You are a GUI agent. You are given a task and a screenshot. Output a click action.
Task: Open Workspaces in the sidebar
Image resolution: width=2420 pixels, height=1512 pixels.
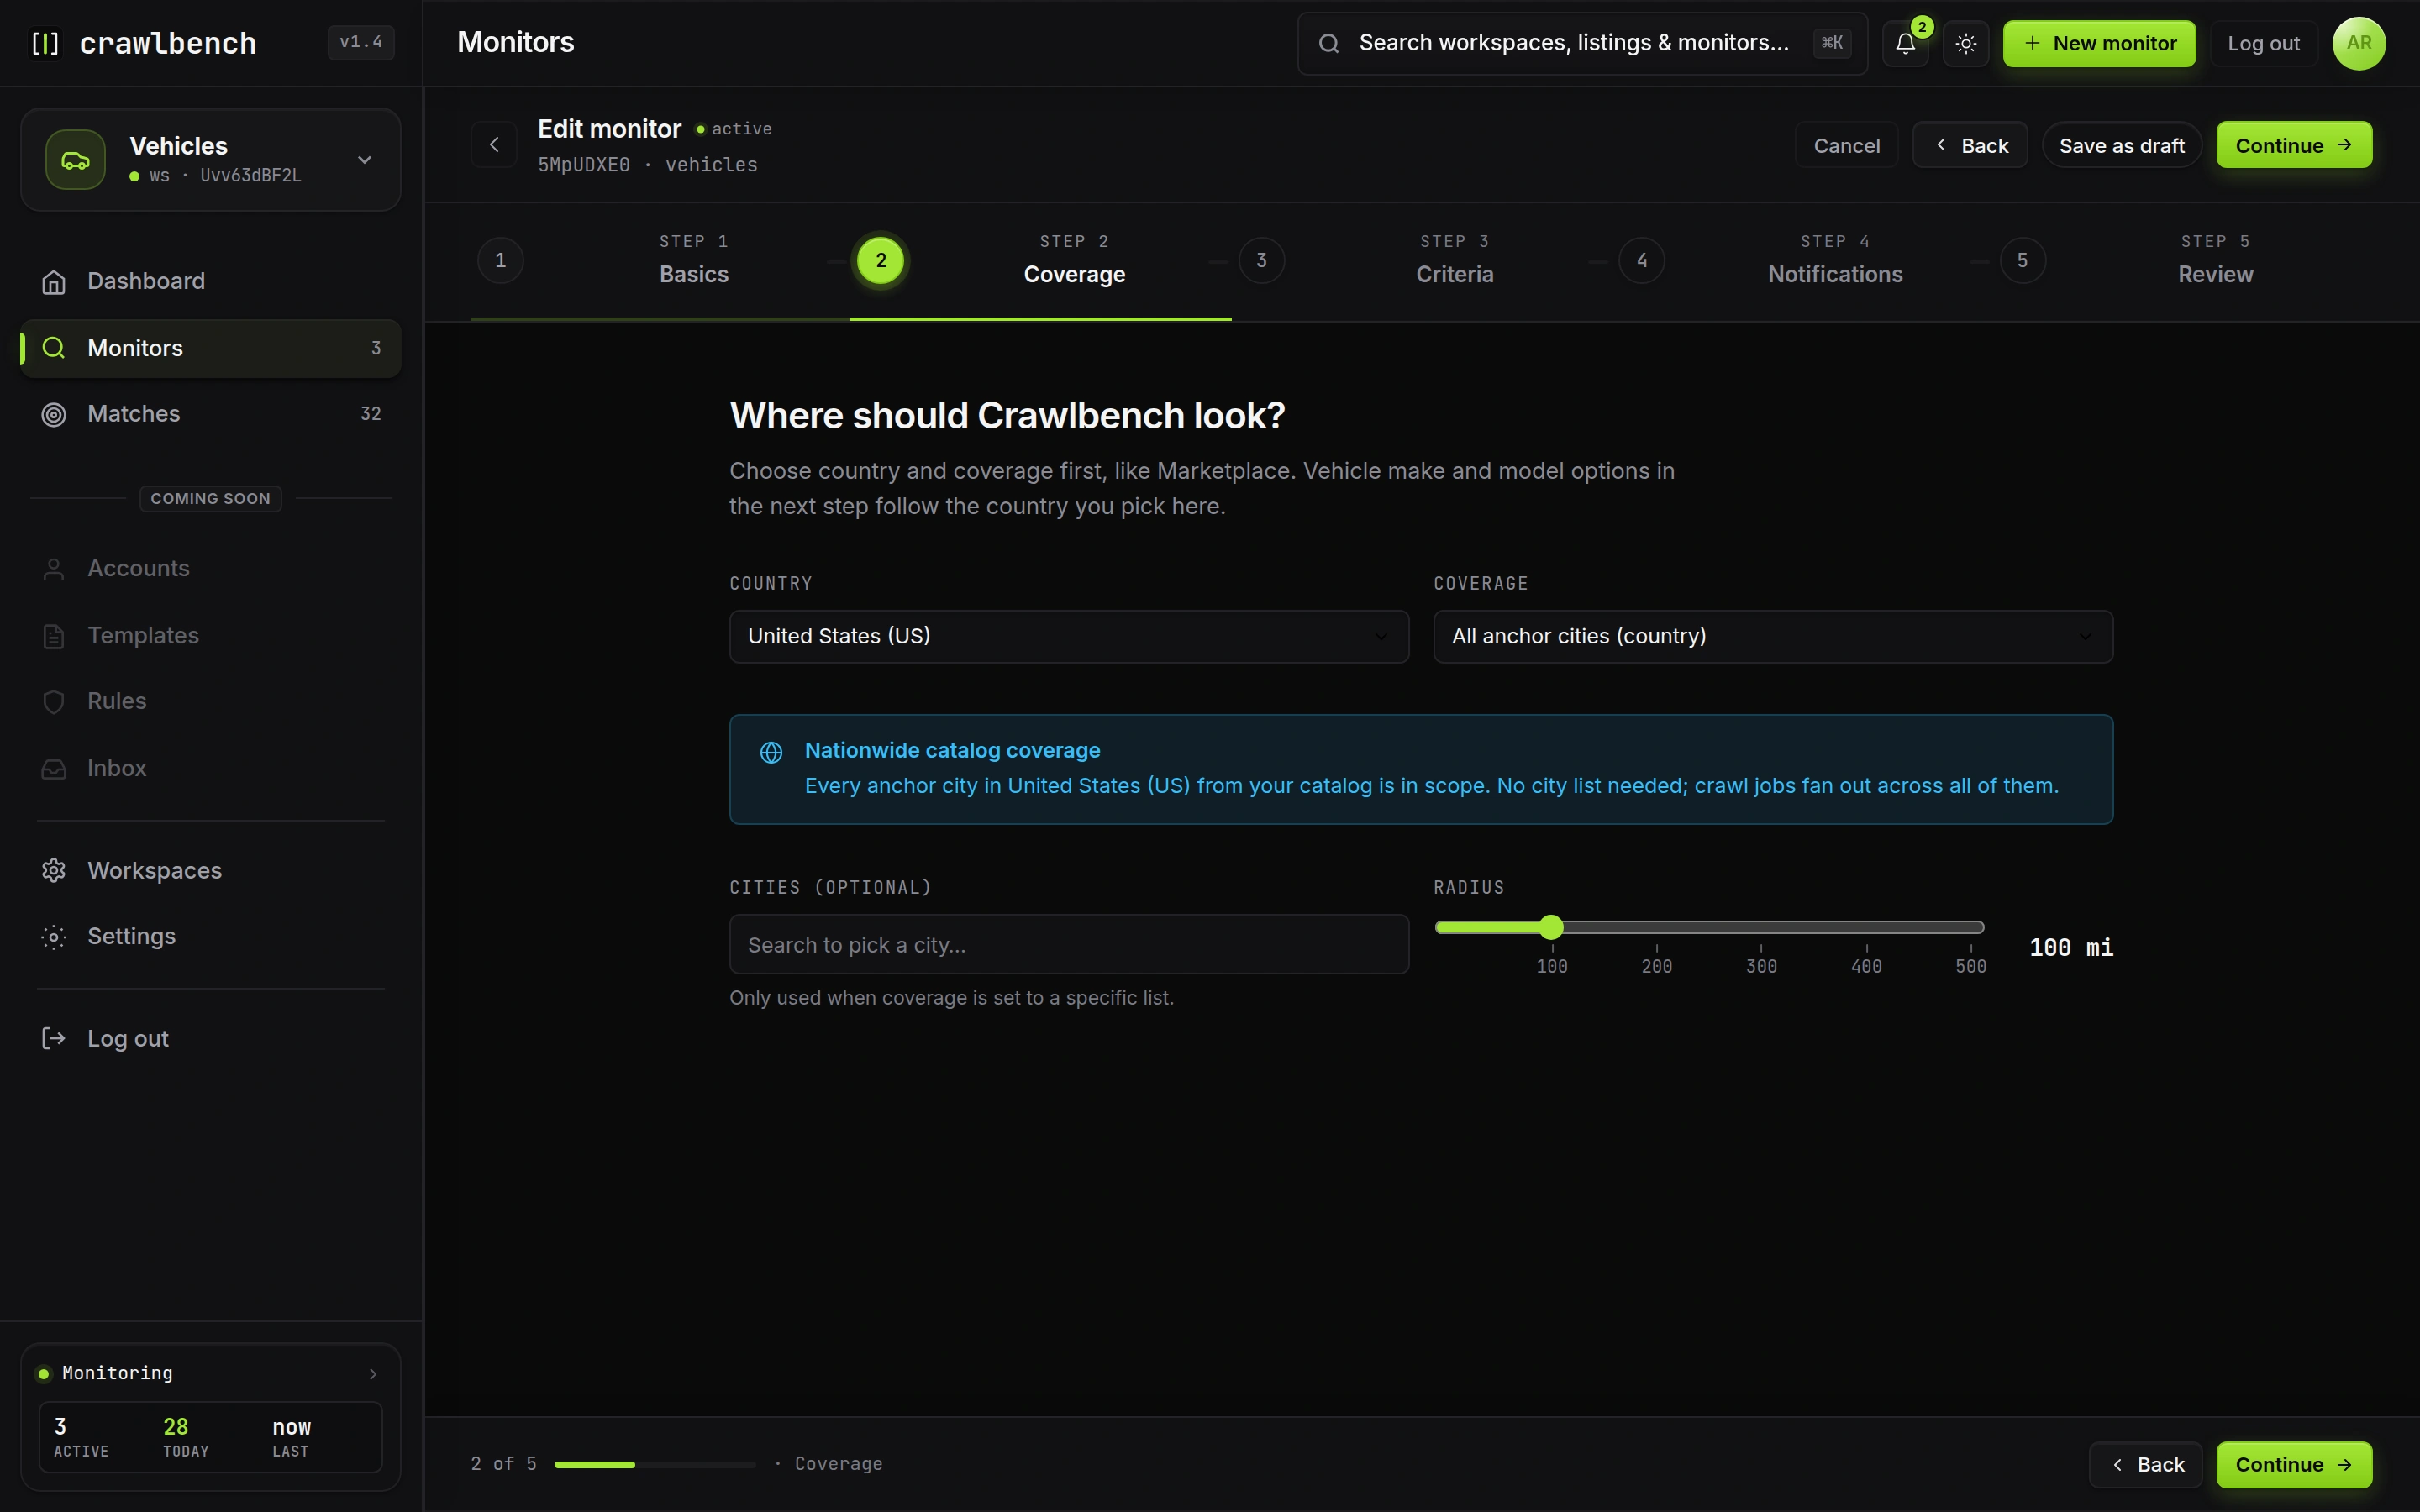(211, 871)
